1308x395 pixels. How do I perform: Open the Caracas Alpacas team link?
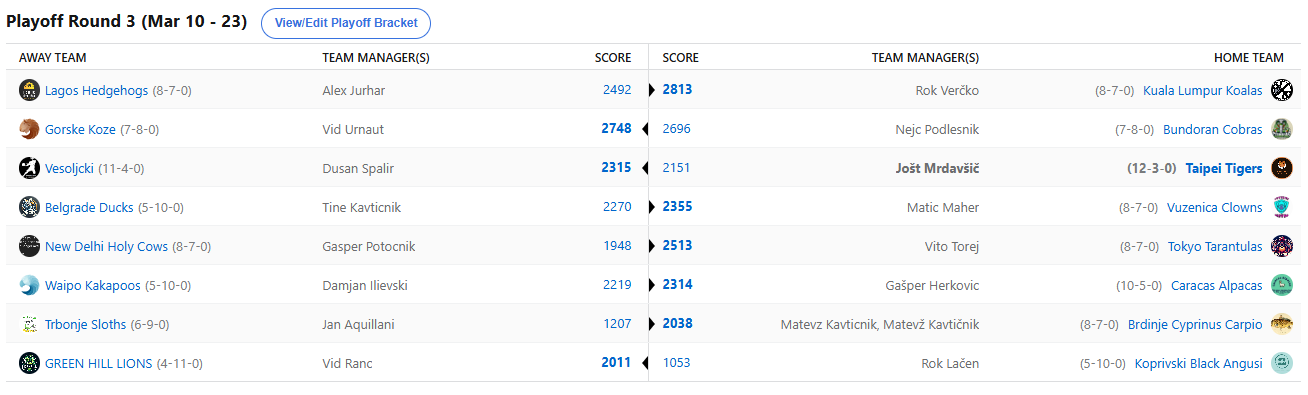click(1217, 285)
